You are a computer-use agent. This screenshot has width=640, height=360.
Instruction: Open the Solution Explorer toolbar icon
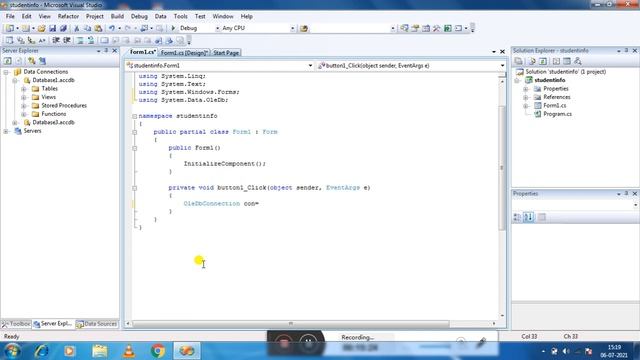click(x=404, y=28)
